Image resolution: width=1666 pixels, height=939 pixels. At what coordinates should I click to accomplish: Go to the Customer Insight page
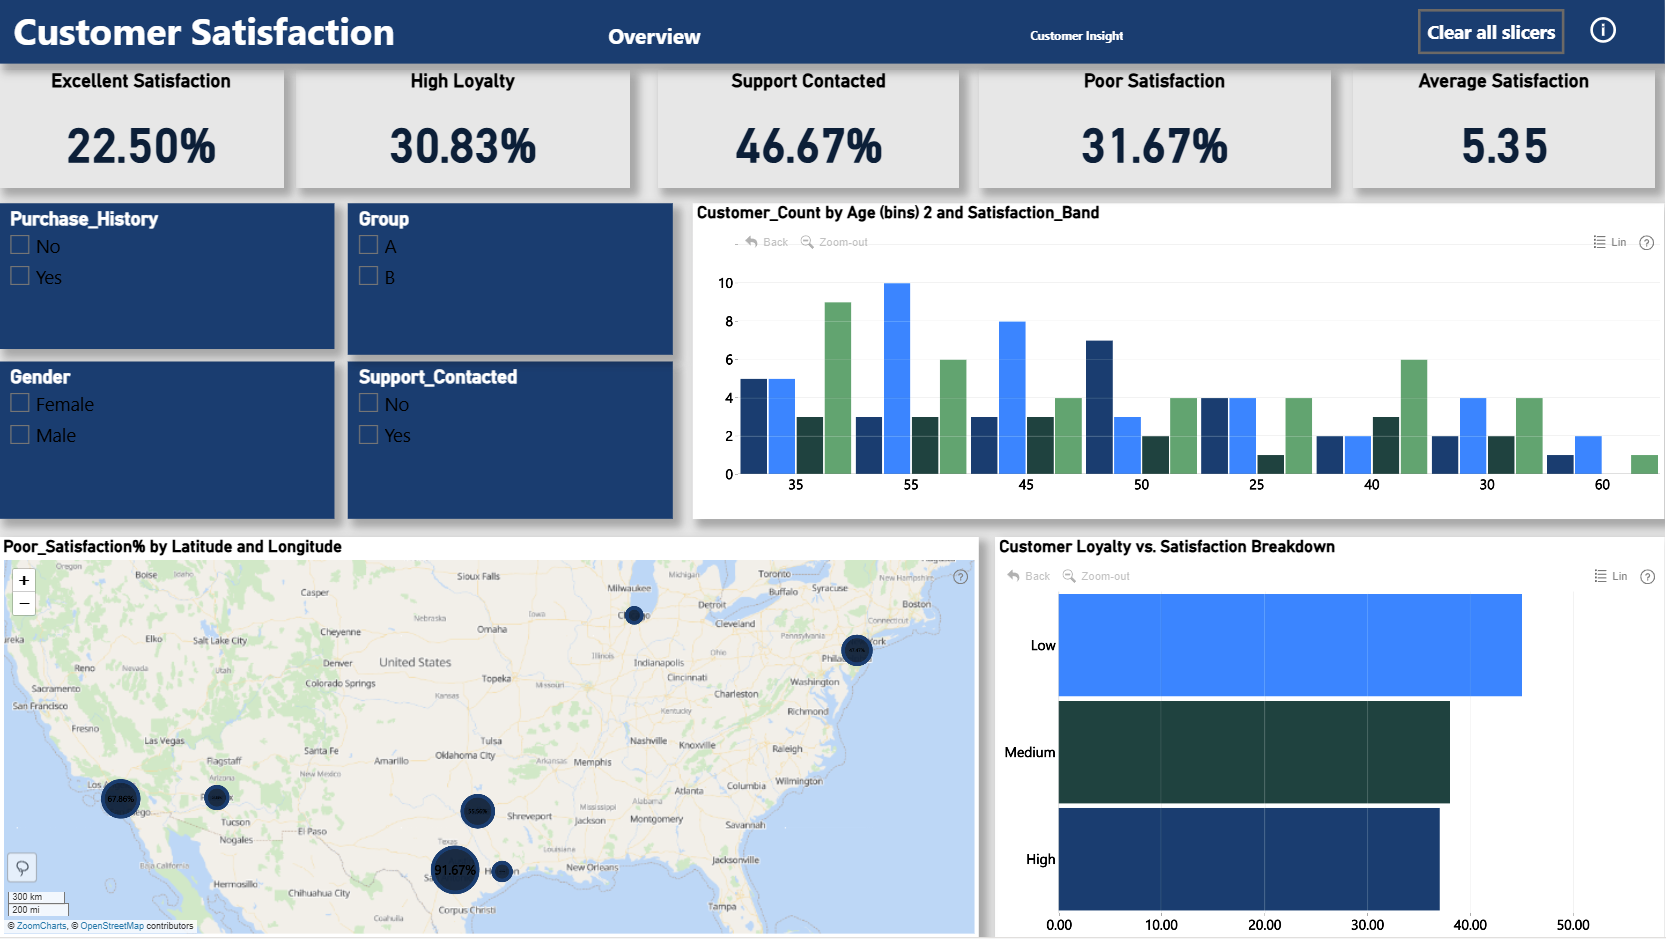(1077, 36)
